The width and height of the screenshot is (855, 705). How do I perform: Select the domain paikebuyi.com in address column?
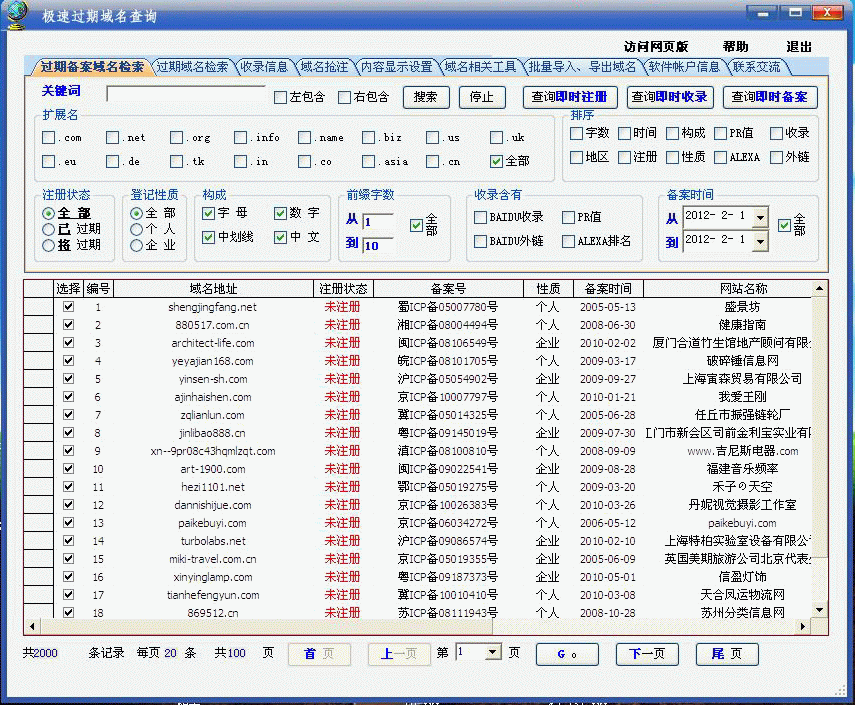(212, 523)
